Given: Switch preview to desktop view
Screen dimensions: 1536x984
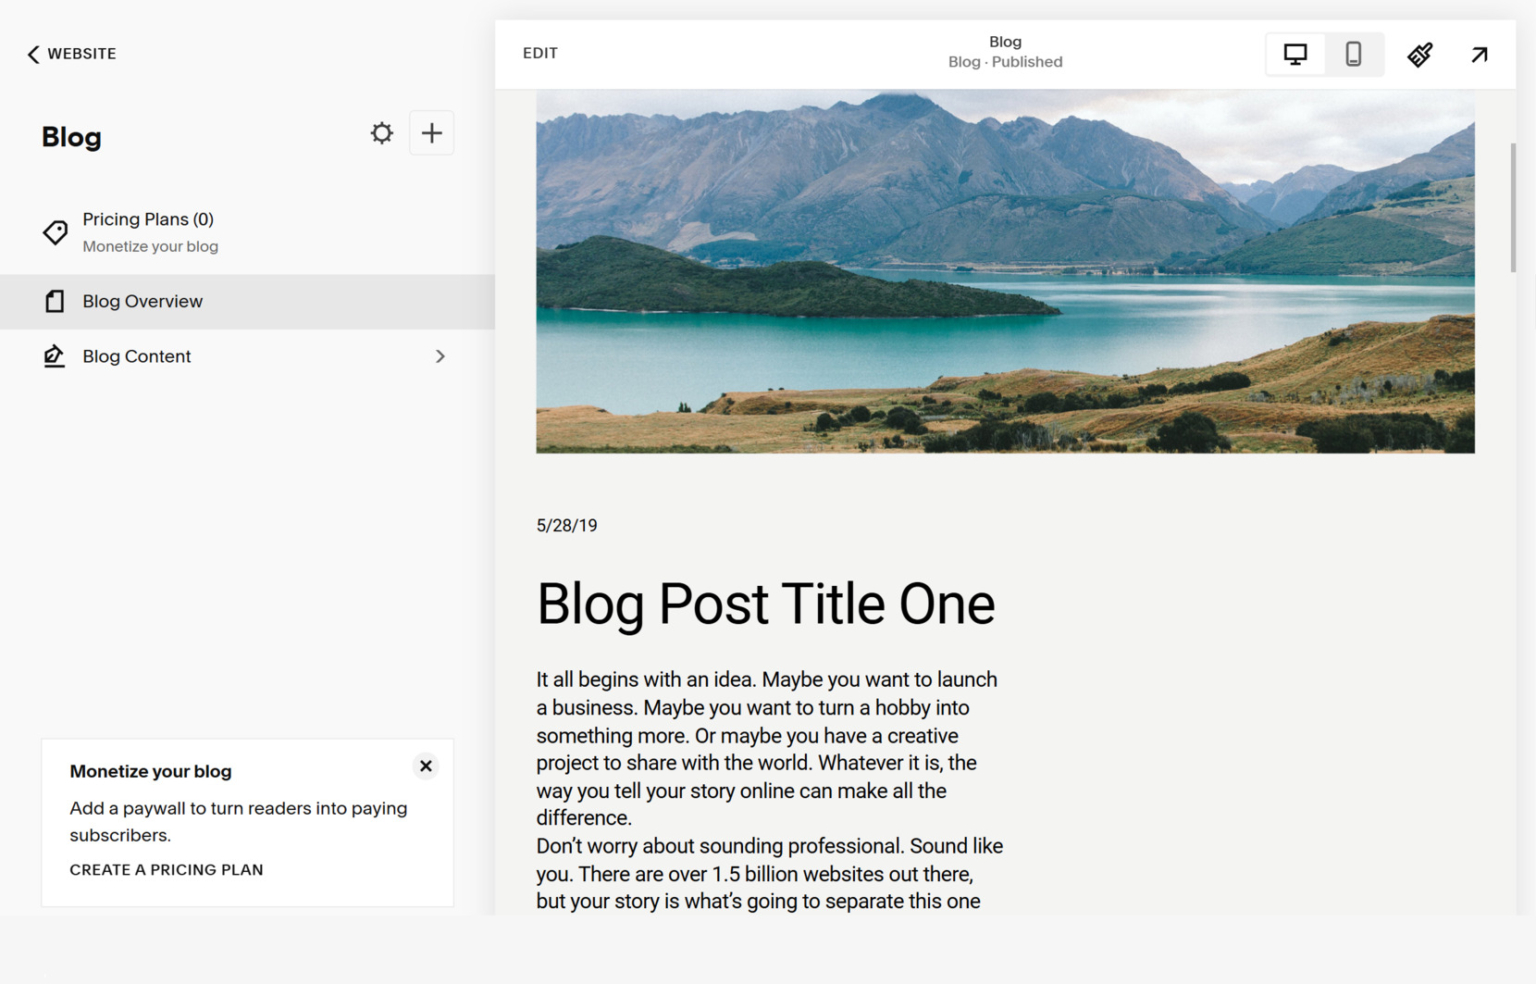Looking at the screenshot, I should click(1294, 54).
